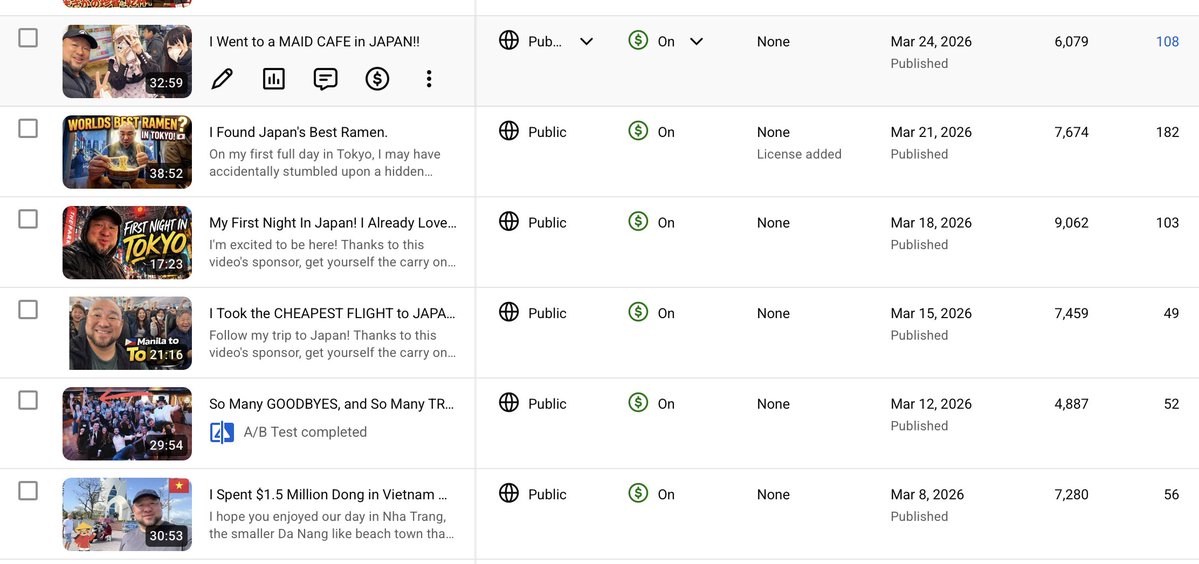The image size is (1199, 564).
Task: Click the date Mar 15, 2026
Action: coord(931,313)
